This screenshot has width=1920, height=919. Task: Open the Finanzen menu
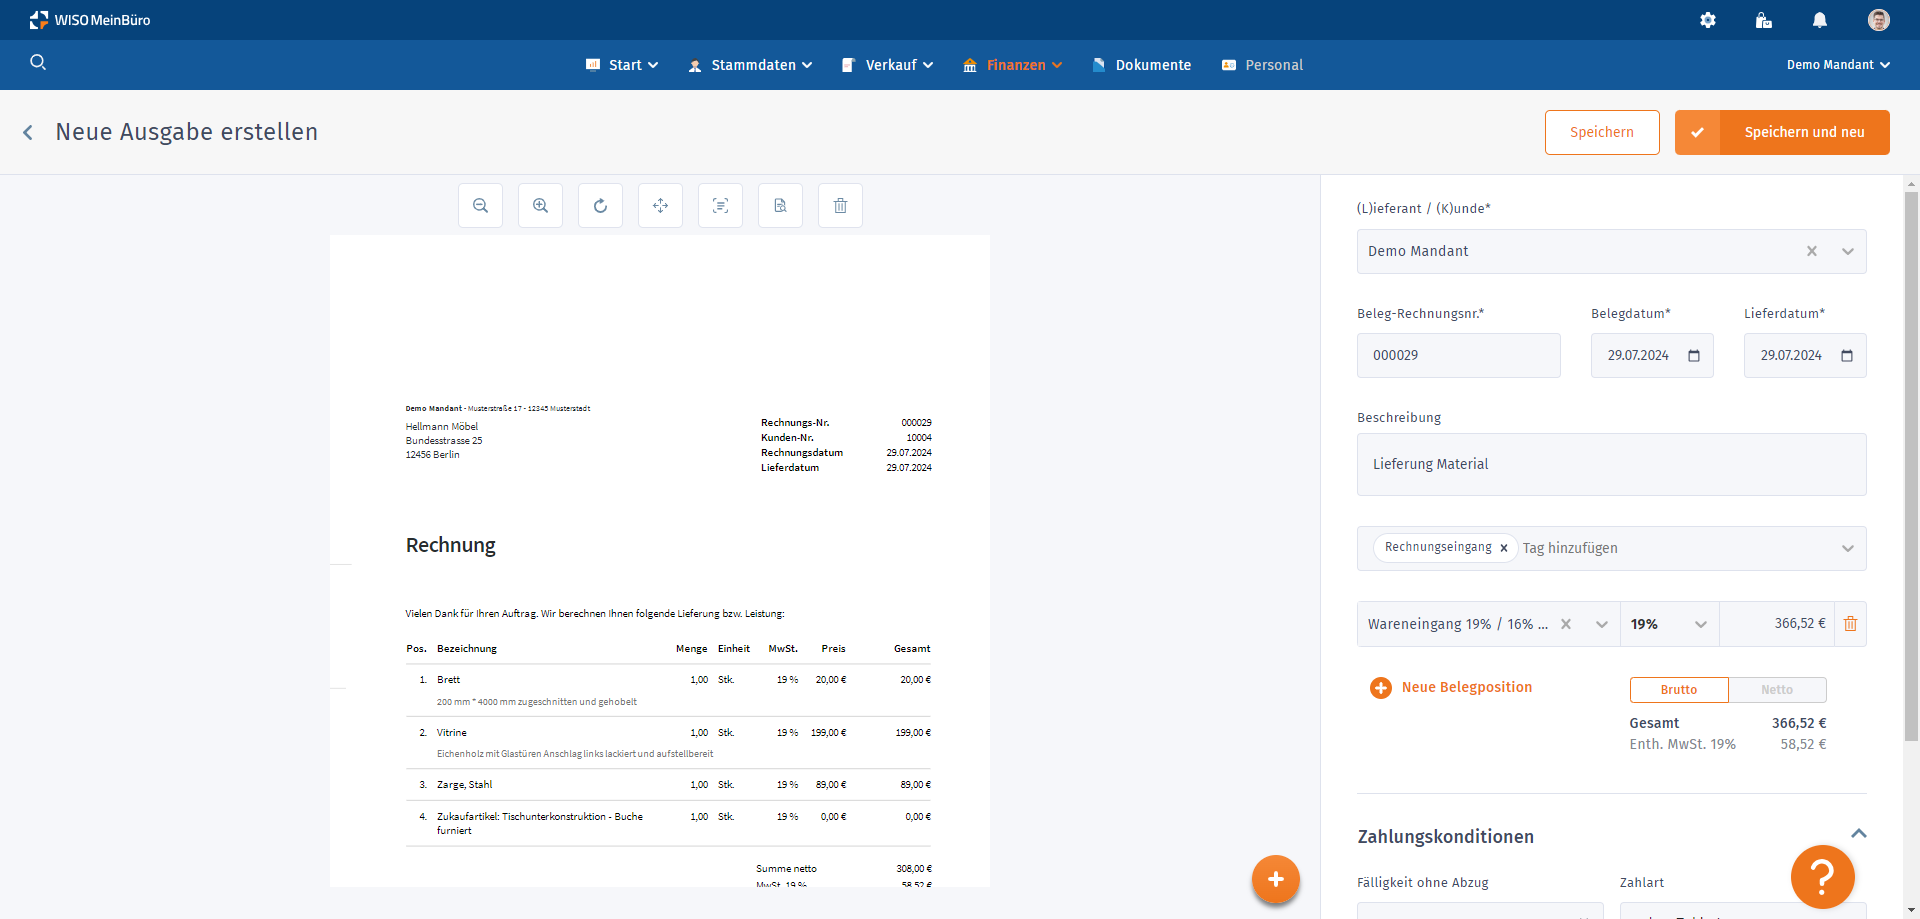1014,65
